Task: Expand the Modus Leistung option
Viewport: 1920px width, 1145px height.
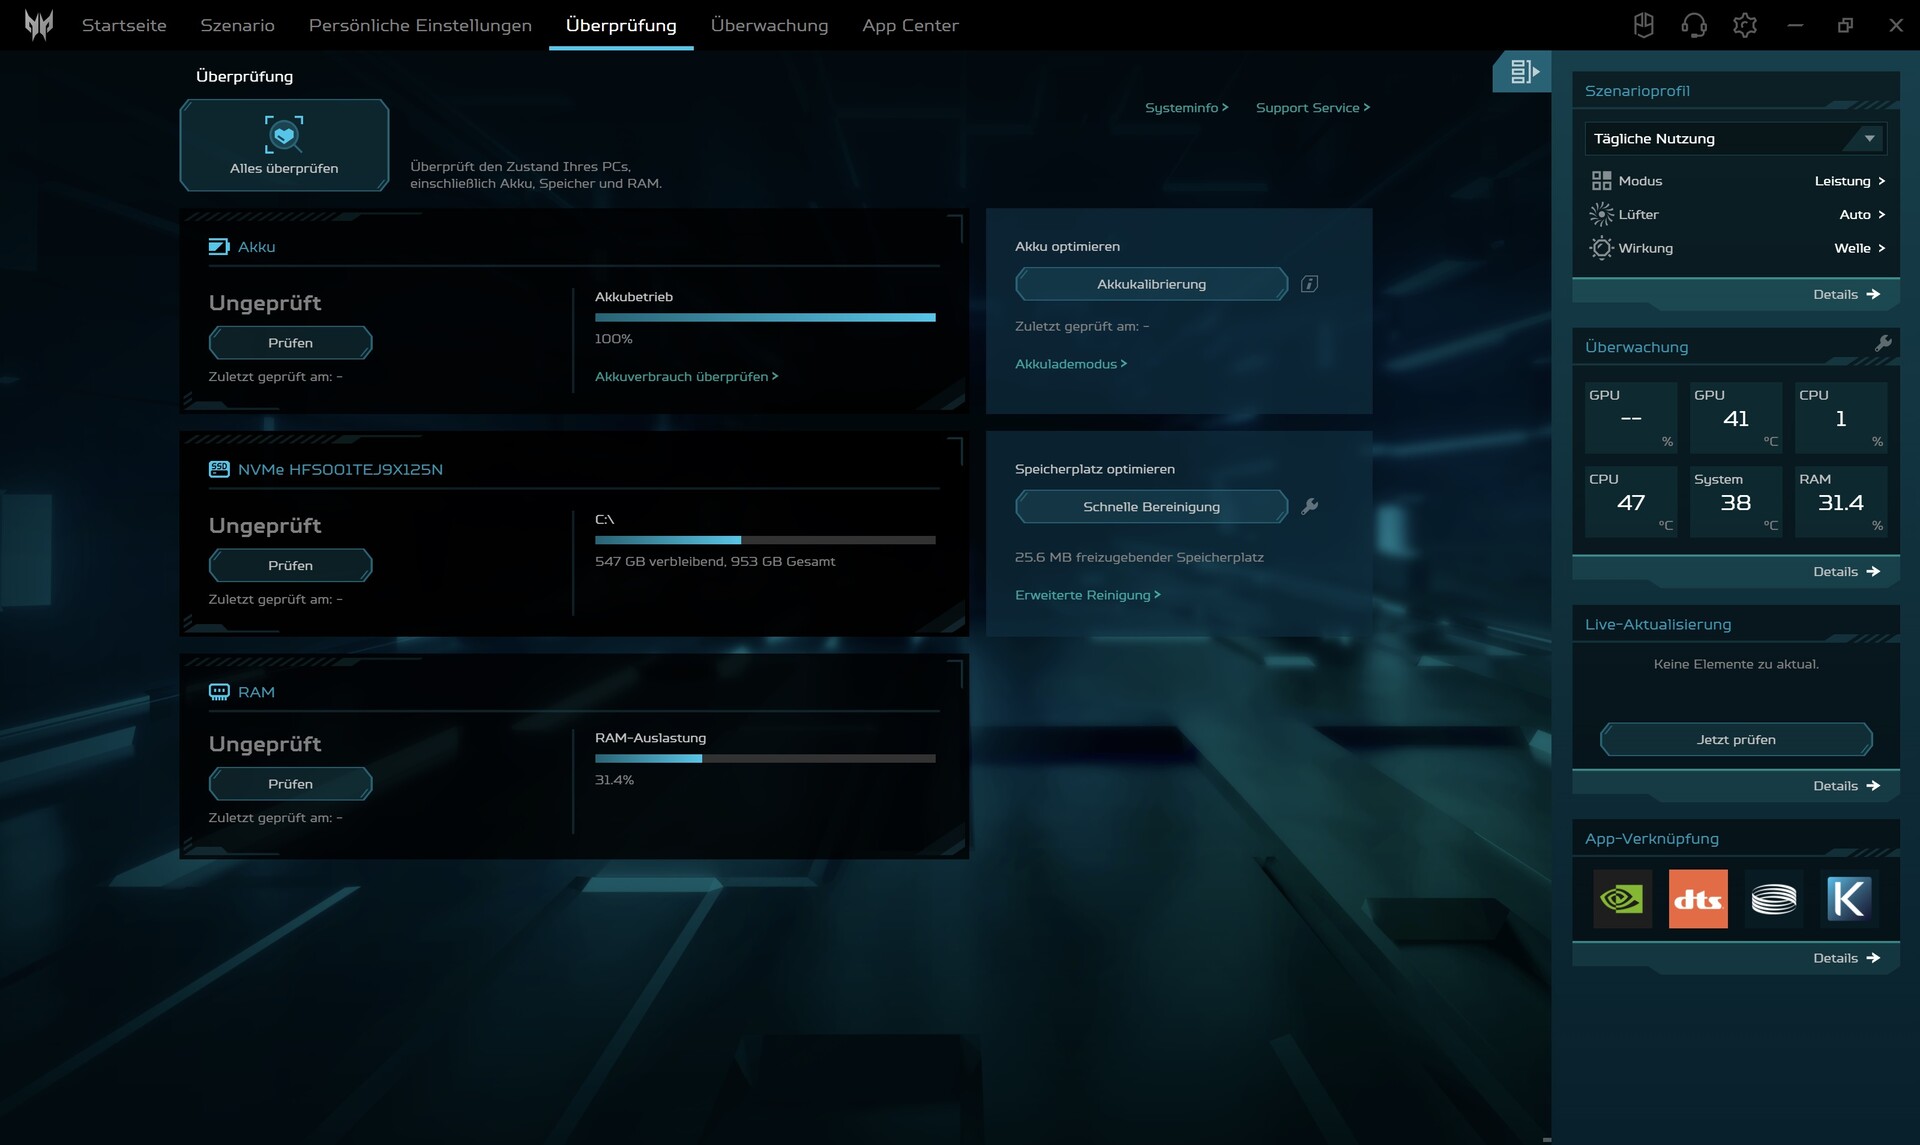Action: [1849, 181]
